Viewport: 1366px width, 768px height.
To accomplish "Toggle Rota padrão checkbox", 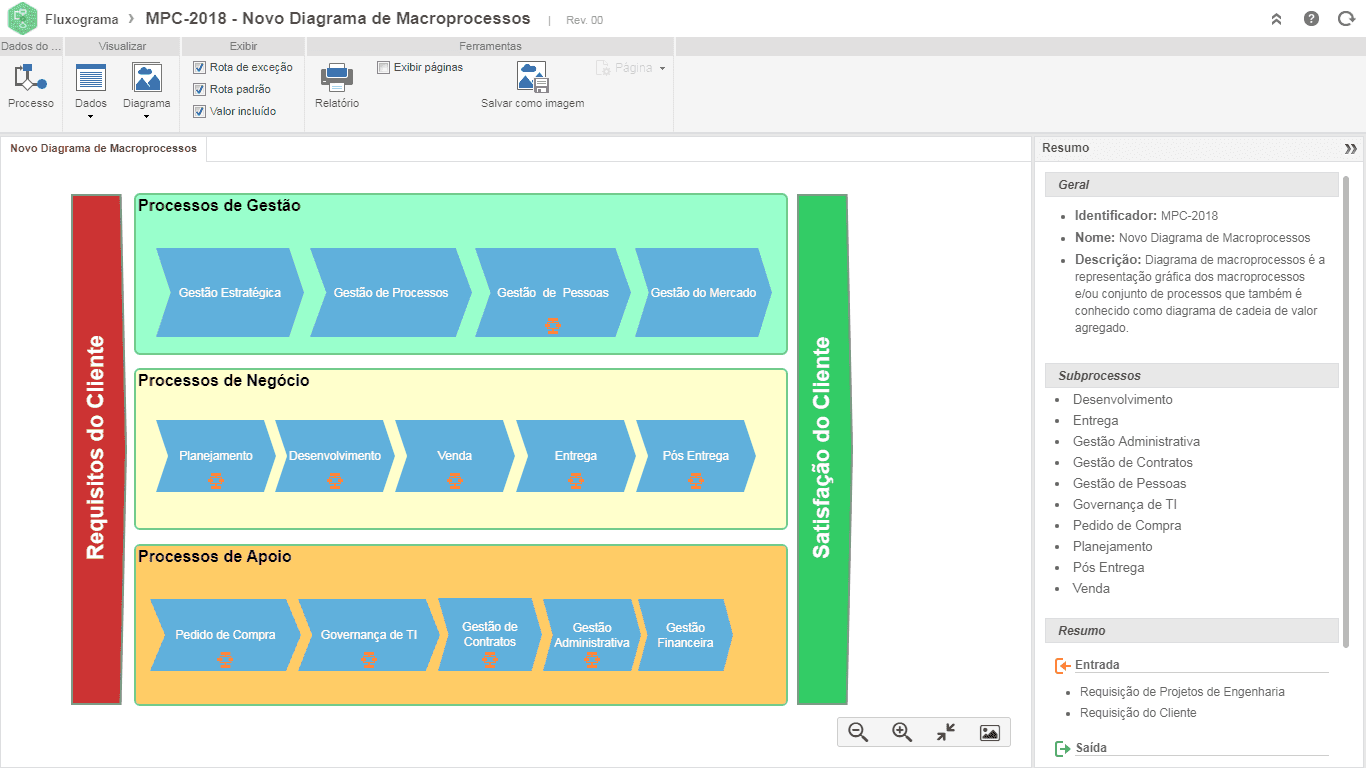I will click(199, 89).
